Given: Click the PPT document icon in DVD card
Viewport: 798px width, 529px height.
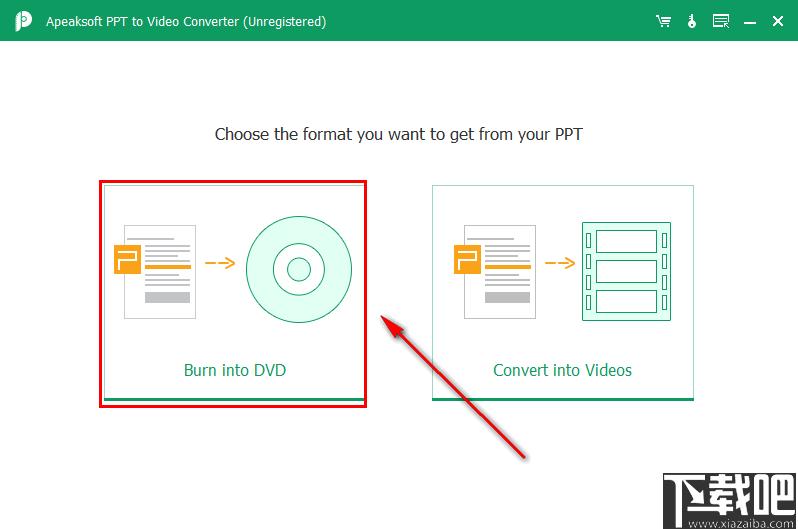Looking at the screenshot, I should pyautogui.click(x=155, y=272).
